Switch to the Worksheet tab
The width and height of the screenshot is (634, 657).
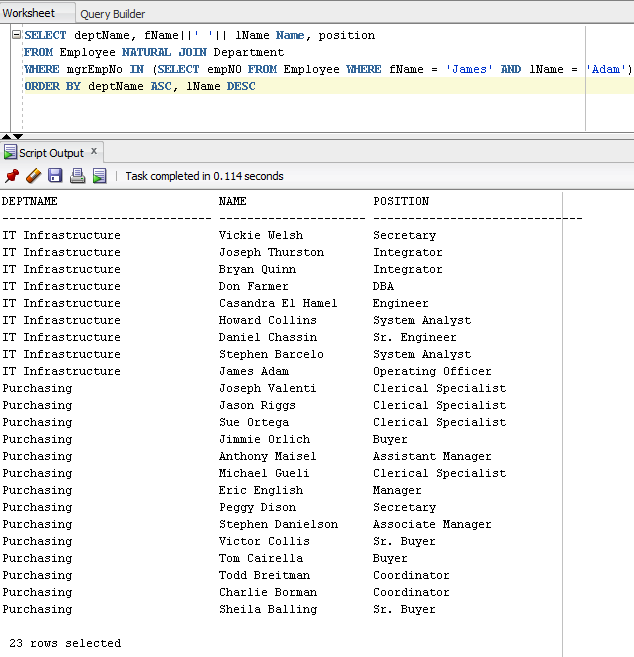pyautogui.click(x=28, y=13)
